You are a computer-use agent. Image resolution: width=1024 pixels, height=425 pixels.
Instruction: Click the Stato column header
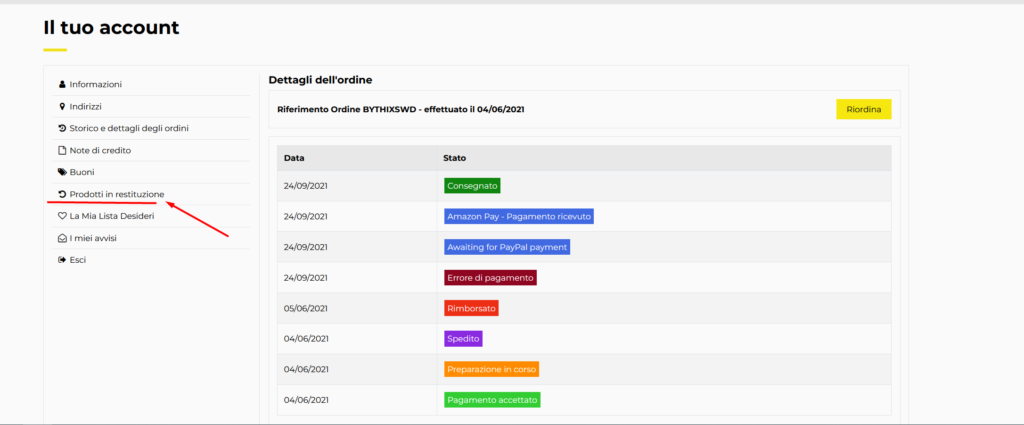454,158
